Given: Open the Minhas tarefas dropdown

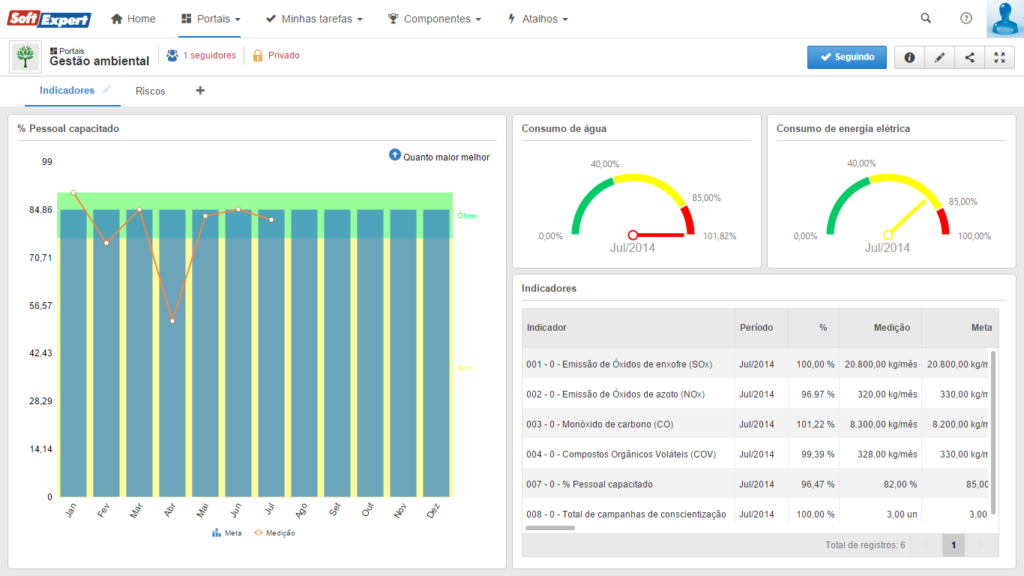Looking at the screenshot, I should coord(313,19).
